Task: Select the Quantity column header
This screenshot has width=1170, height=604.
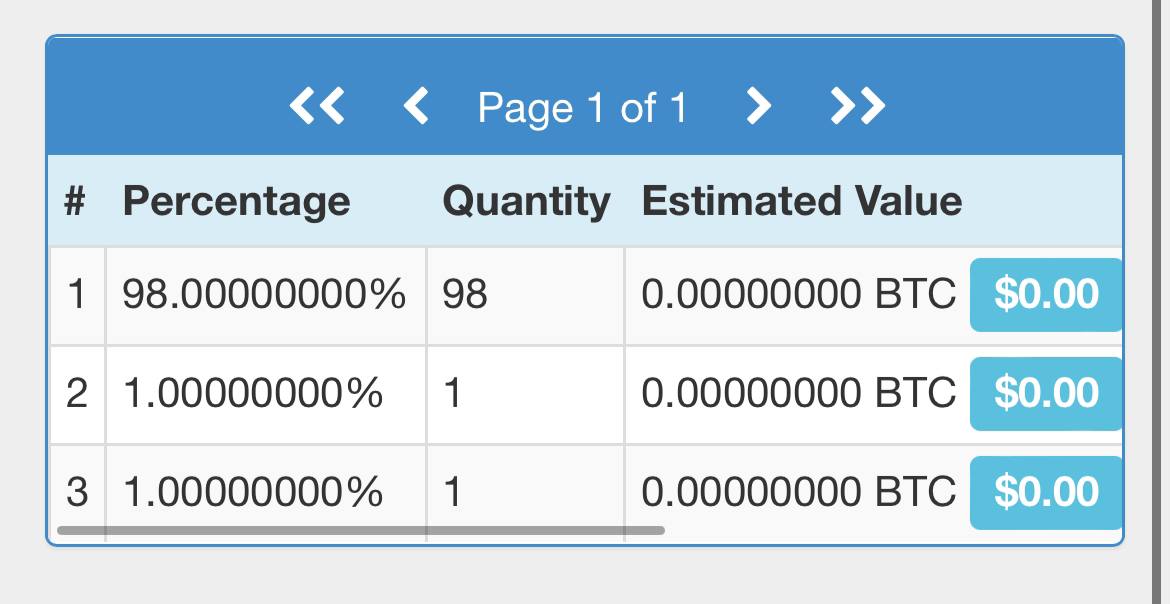Action: coord(526,202)
